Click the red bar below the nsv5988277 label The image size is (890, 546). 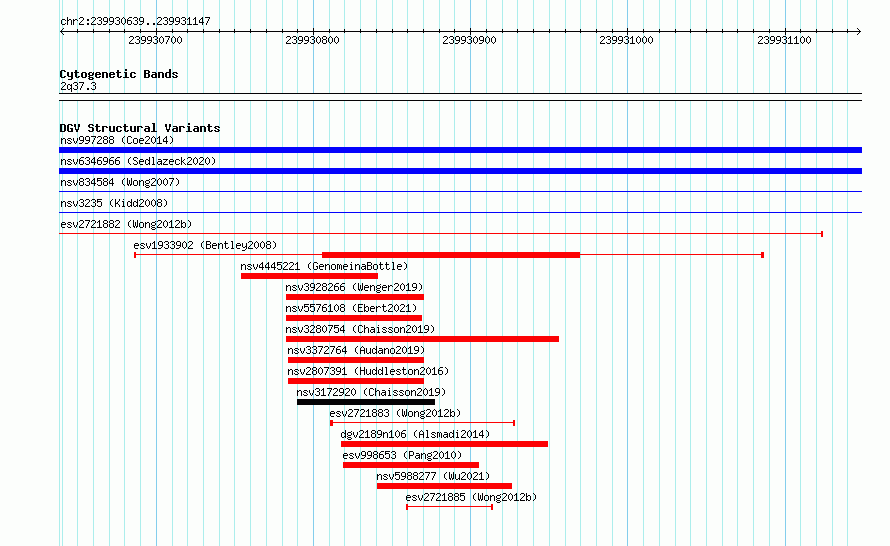coord(444,486)
